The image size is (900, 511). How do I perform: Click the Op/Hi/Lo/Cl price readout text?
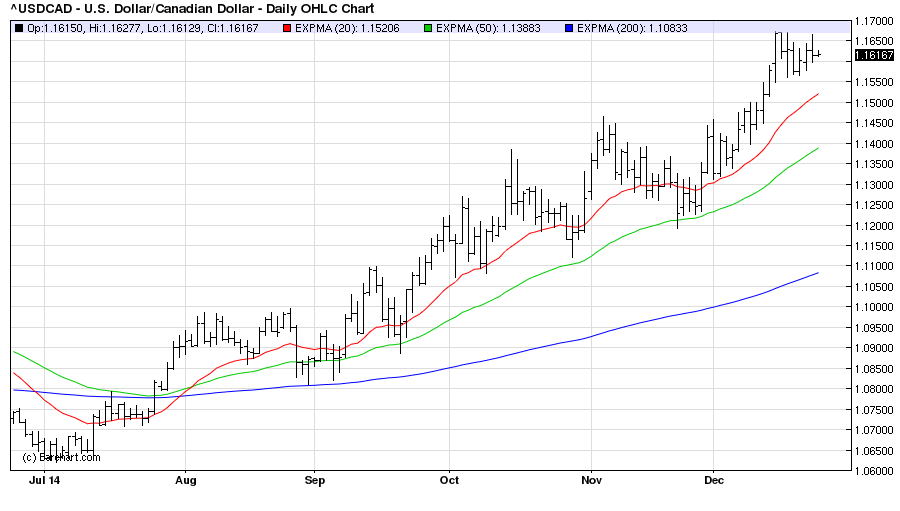[x=143, y=28]
